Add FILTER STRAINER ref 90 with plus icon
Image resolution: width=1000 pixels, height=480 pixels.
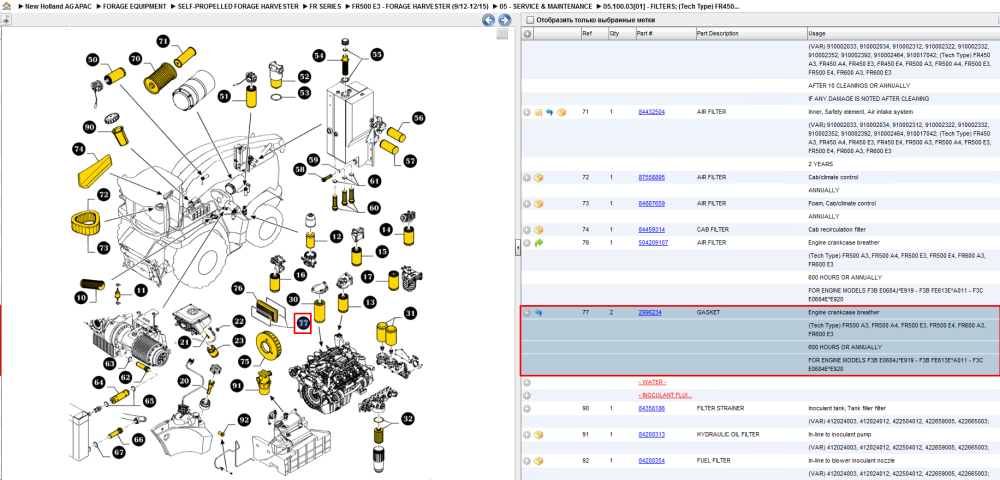[x=527, y=409]
